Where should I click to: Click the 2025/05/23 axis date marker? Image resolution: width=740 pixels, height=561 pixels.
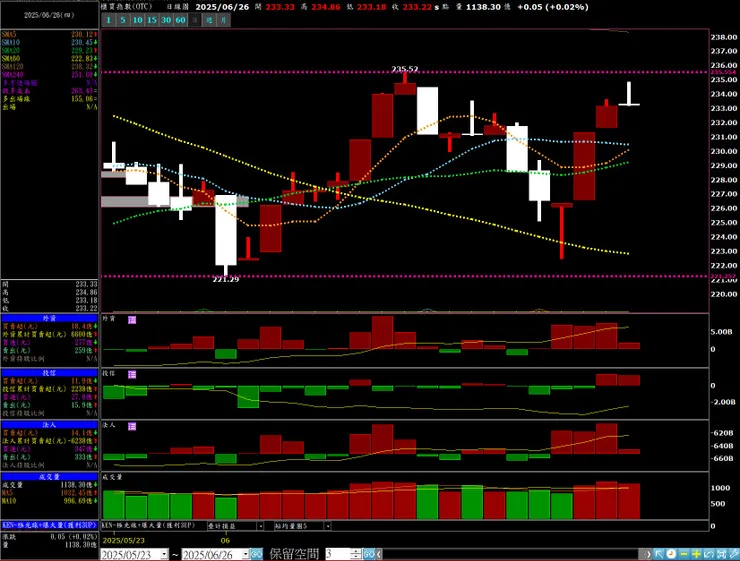[x=124, y=541]
